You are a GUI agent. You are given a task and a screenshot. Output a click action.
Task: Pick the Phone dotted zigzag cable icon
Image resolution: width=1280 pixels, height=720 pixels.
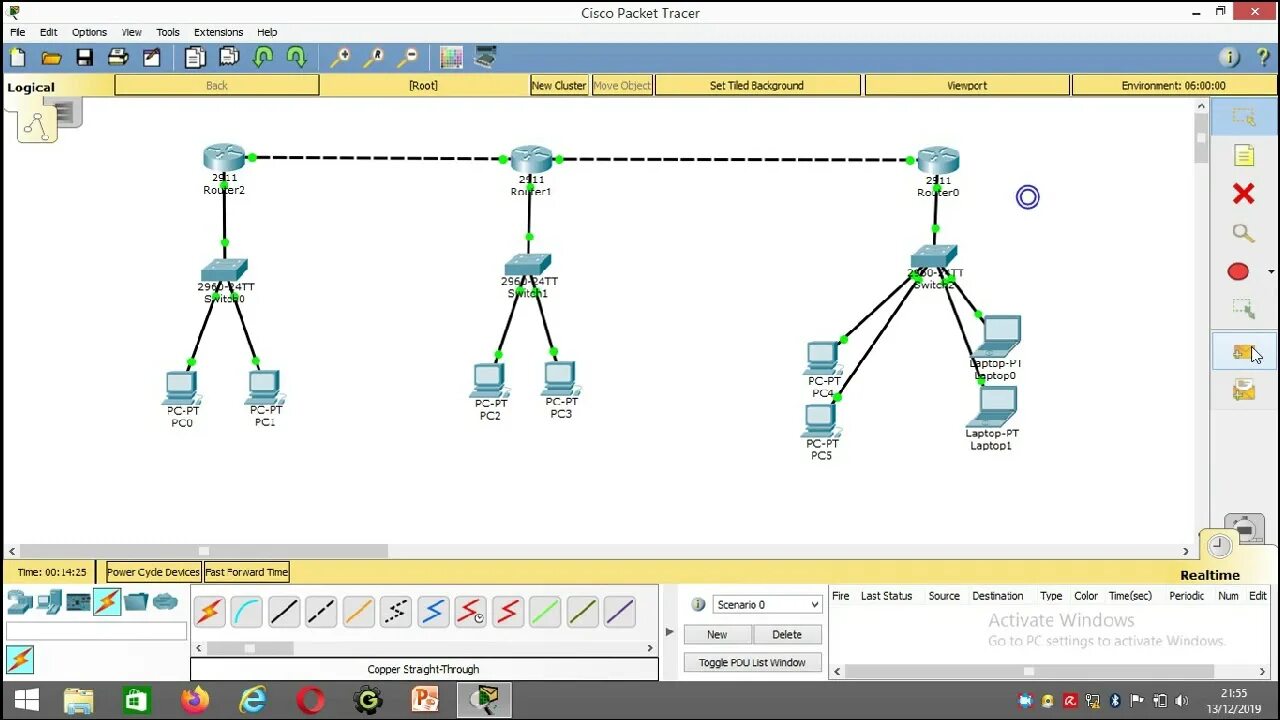point(396,611)
